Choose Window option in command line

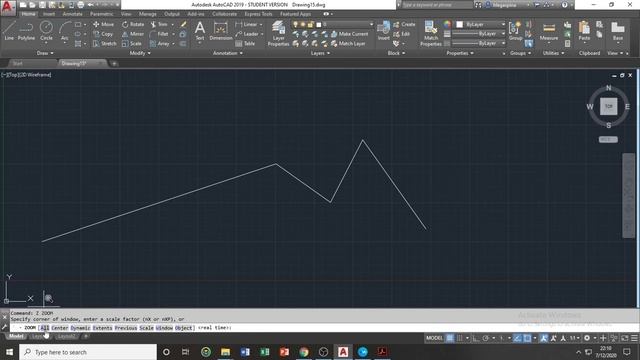point(164,328)
